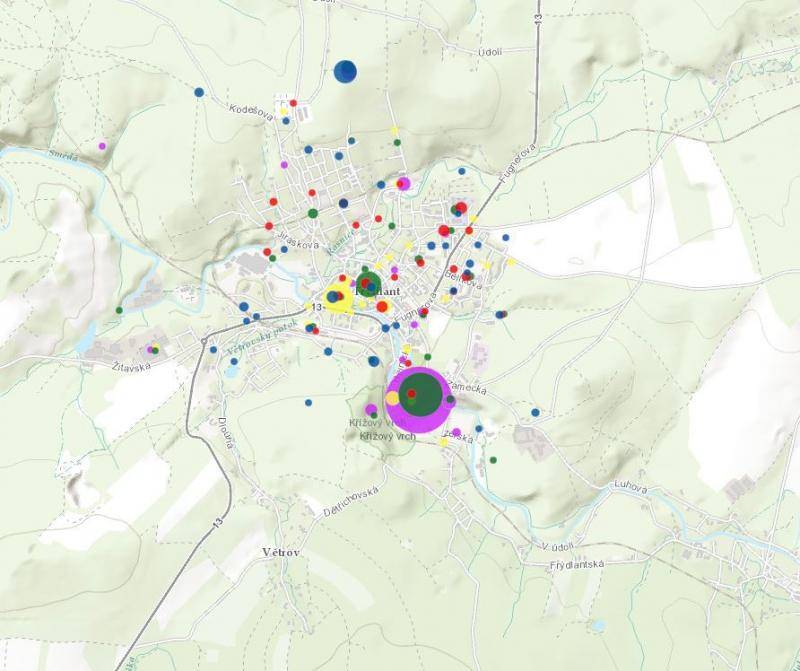Select the large yellow circle marker beside route 13
The height and width of the screenshot is (671, 800).
coord(338,296)
